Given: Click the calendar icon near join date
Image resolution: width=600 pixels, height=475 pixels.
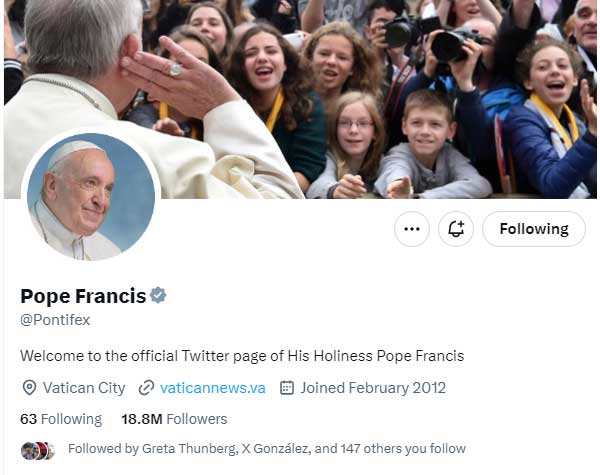Looking at the screenshot, I should pos(287,388).
